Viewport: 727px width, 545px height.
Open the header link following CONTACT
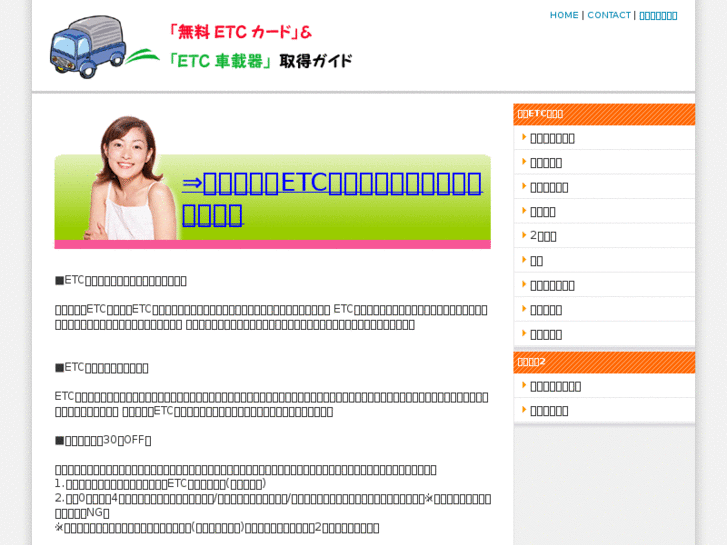click(658, 16)
